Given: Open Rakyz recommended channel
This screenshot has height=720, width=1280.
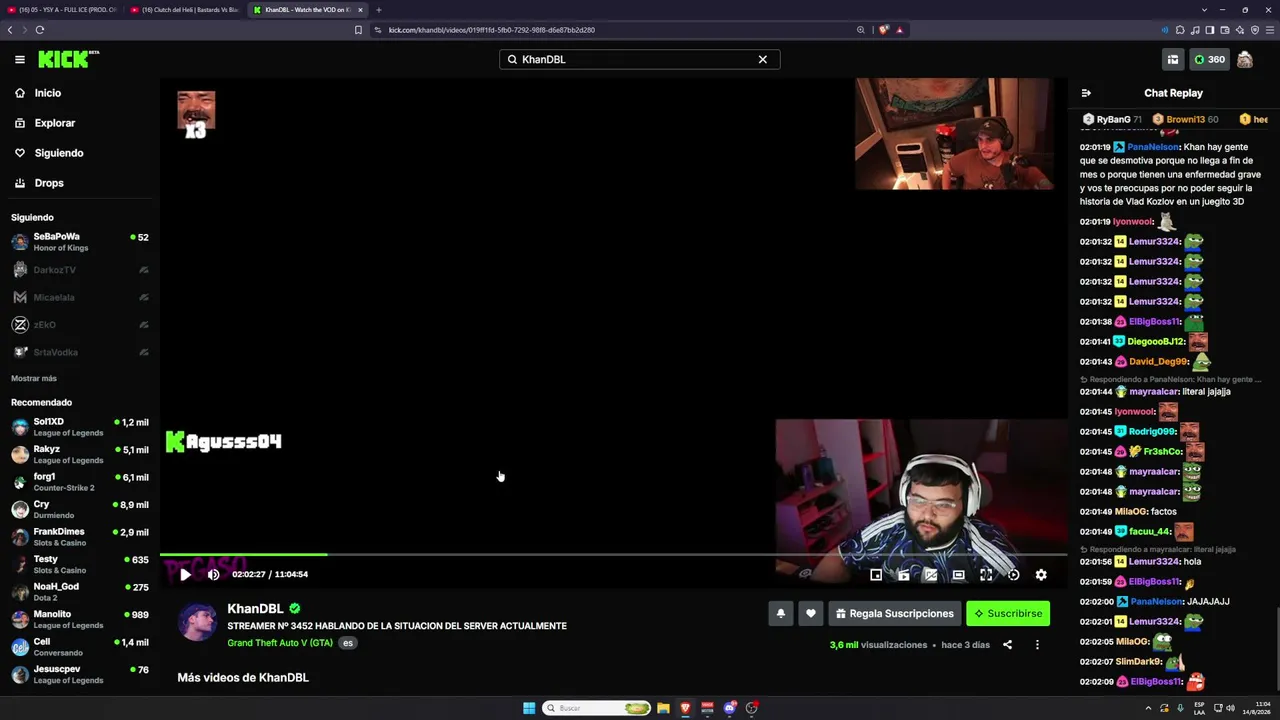Looking at the screenshot, I should pos(80,454).
